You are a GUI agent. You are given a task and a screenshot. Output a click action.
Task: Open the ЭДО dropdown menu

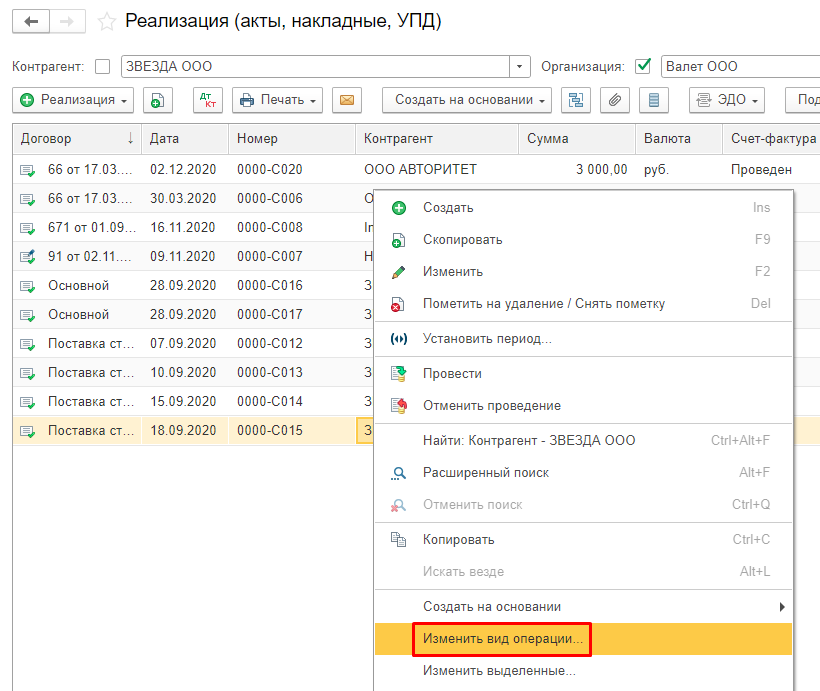[x=726, y=100]
